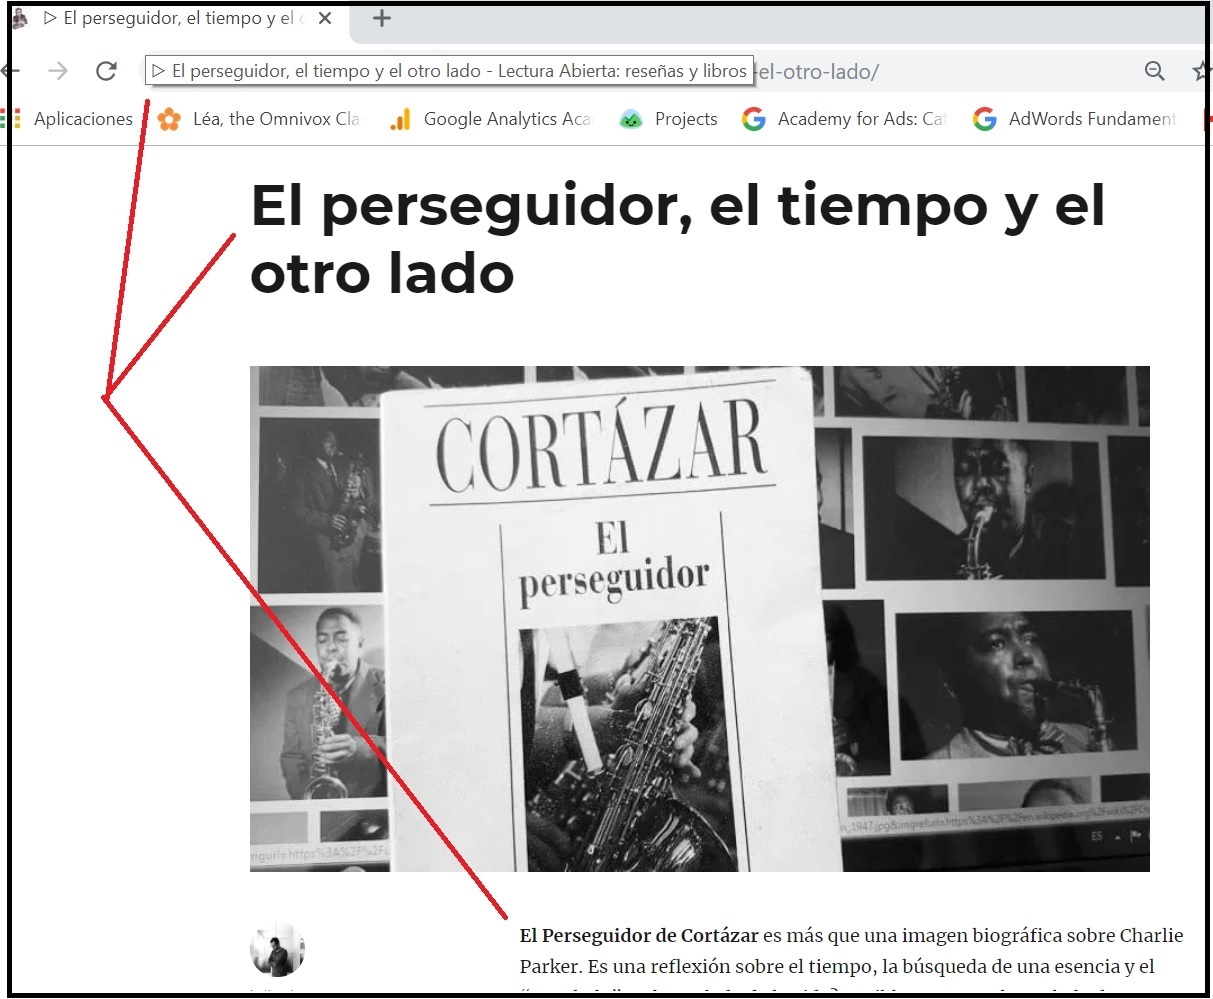Click the Google Analytics bar chart icon
The width and height of the screenshot is (1213, 999).
click(x=400, y=120)
